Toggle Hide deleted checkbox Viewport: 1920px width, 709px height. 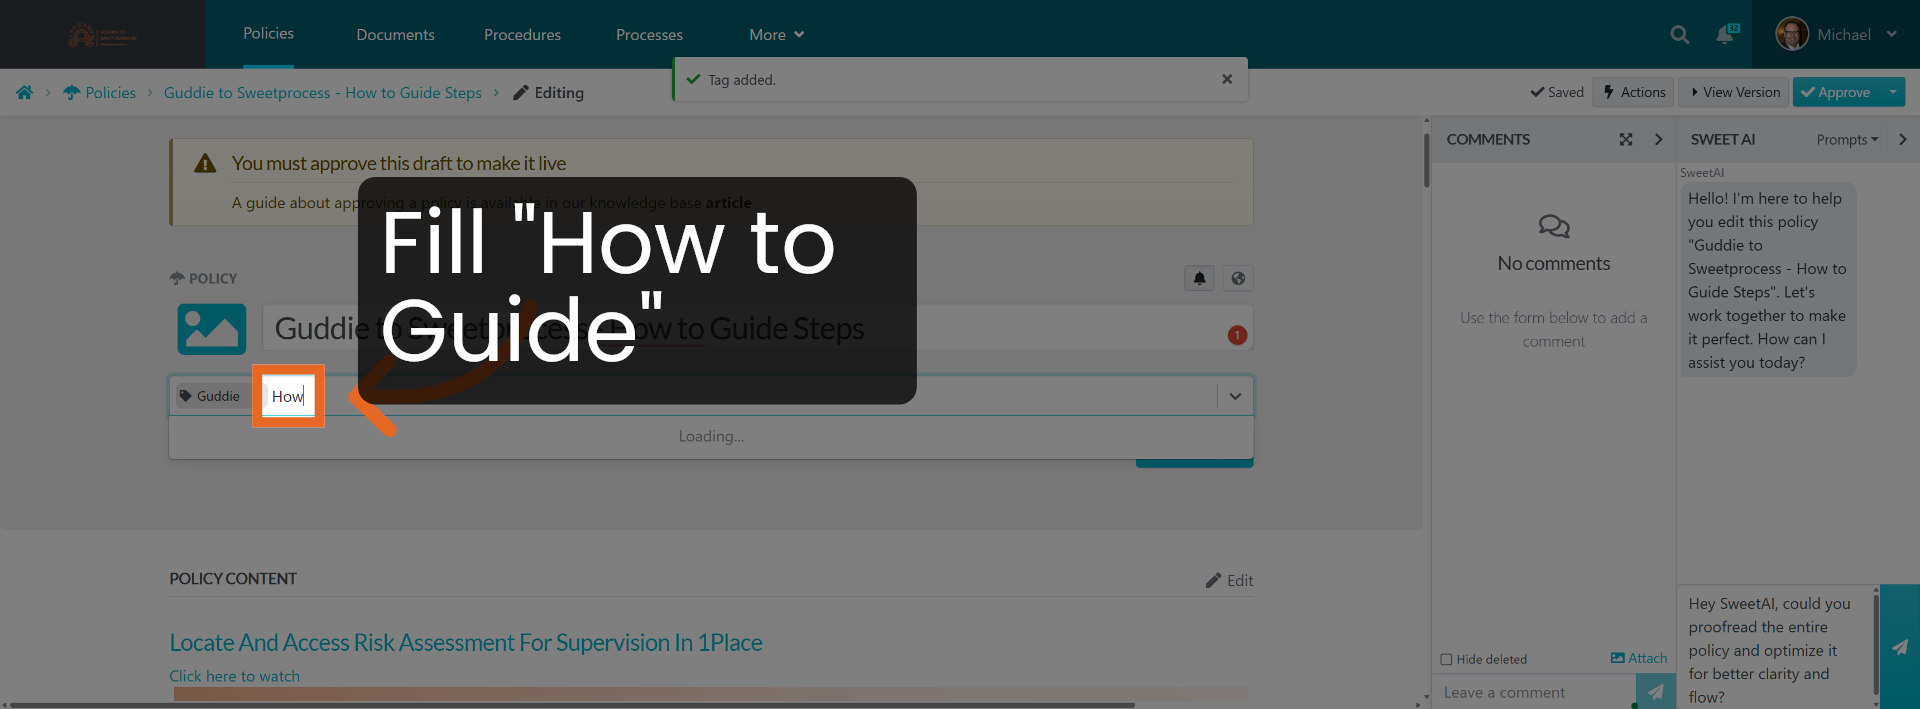(x=1446, y=659)
